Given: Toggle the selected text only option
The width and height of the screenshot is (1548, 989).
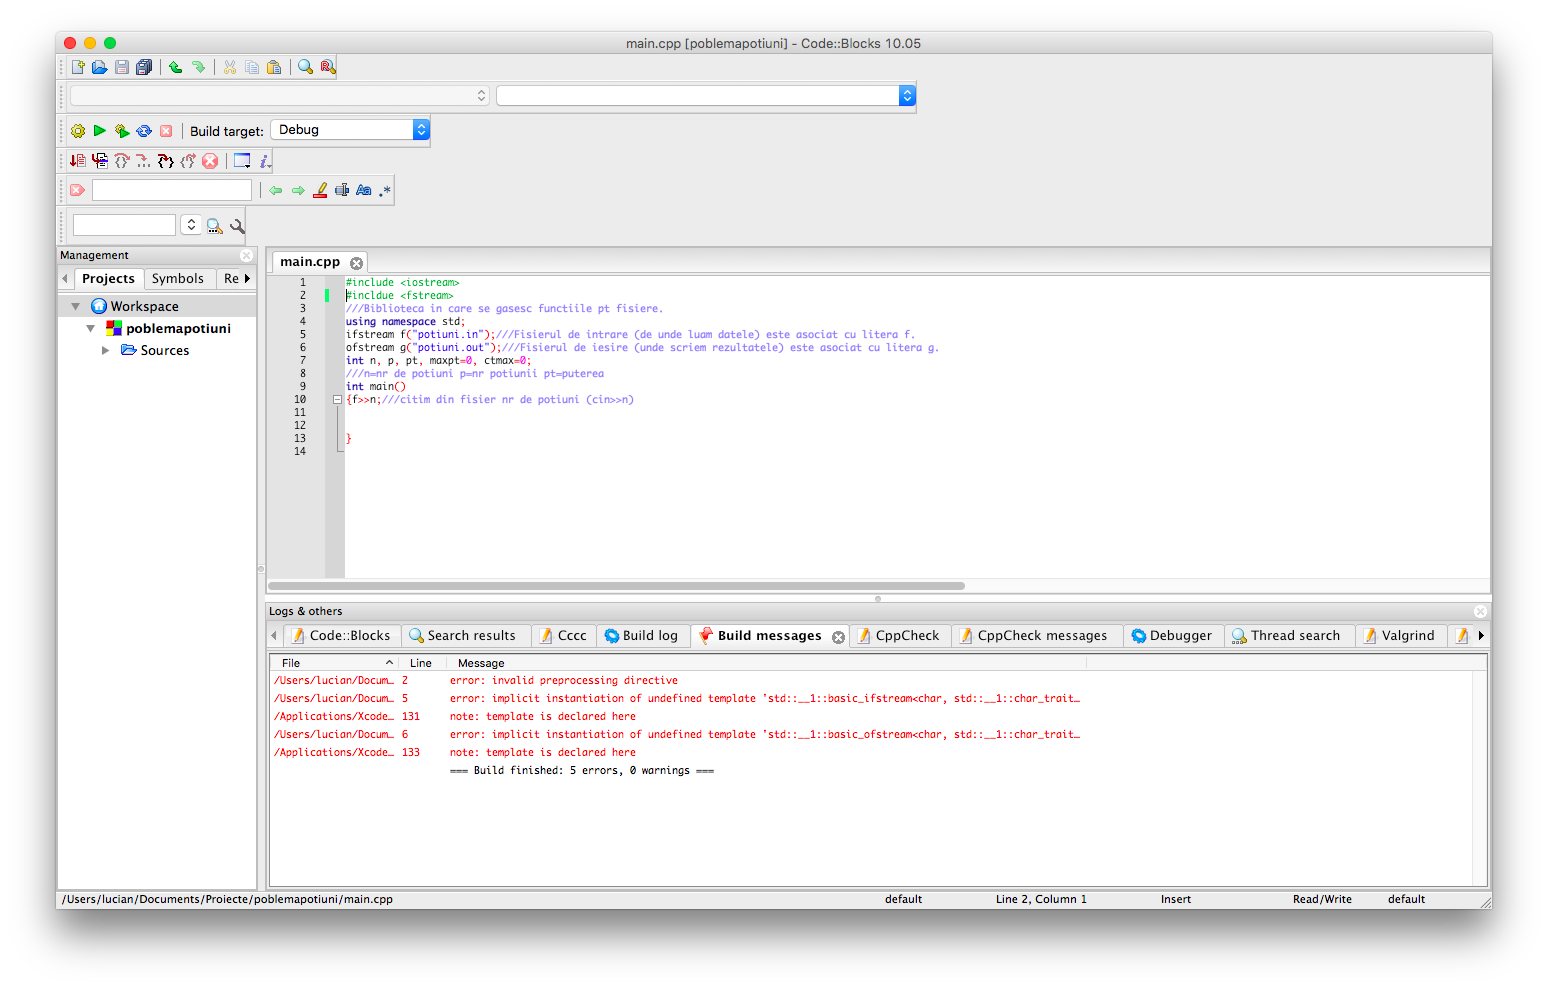Looking at the screenshot, I should click(342, 190).
